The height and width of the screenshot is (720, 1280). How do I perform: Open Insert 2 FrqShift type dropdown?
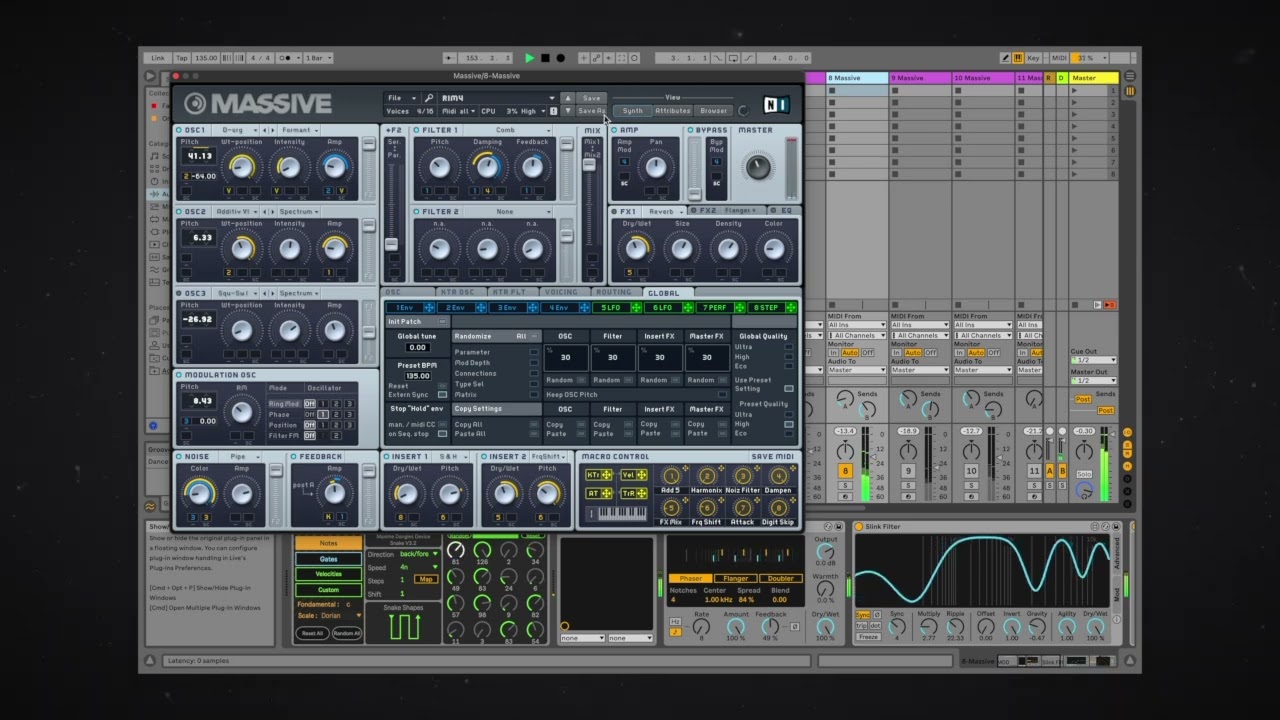pos(548,457)
